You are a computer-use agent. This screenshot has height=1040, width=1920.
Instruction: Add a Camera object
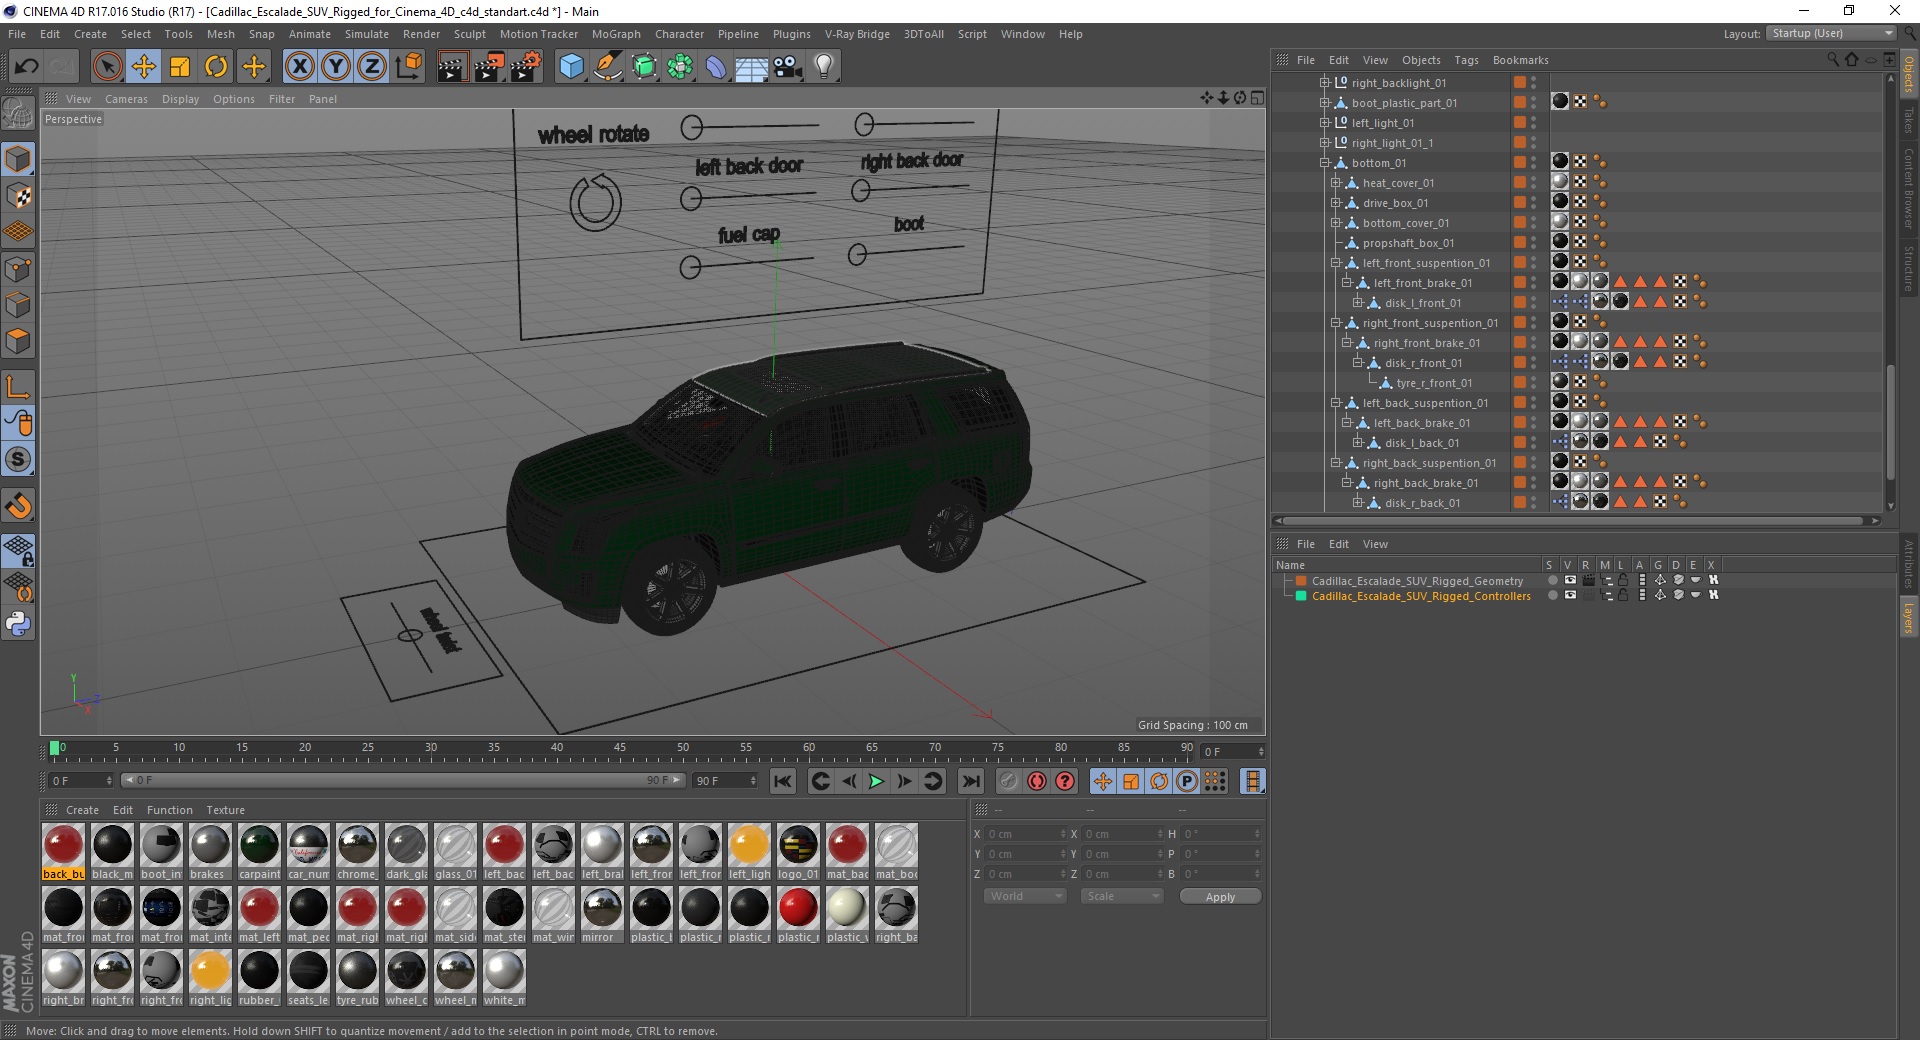(x=788, y=67)
